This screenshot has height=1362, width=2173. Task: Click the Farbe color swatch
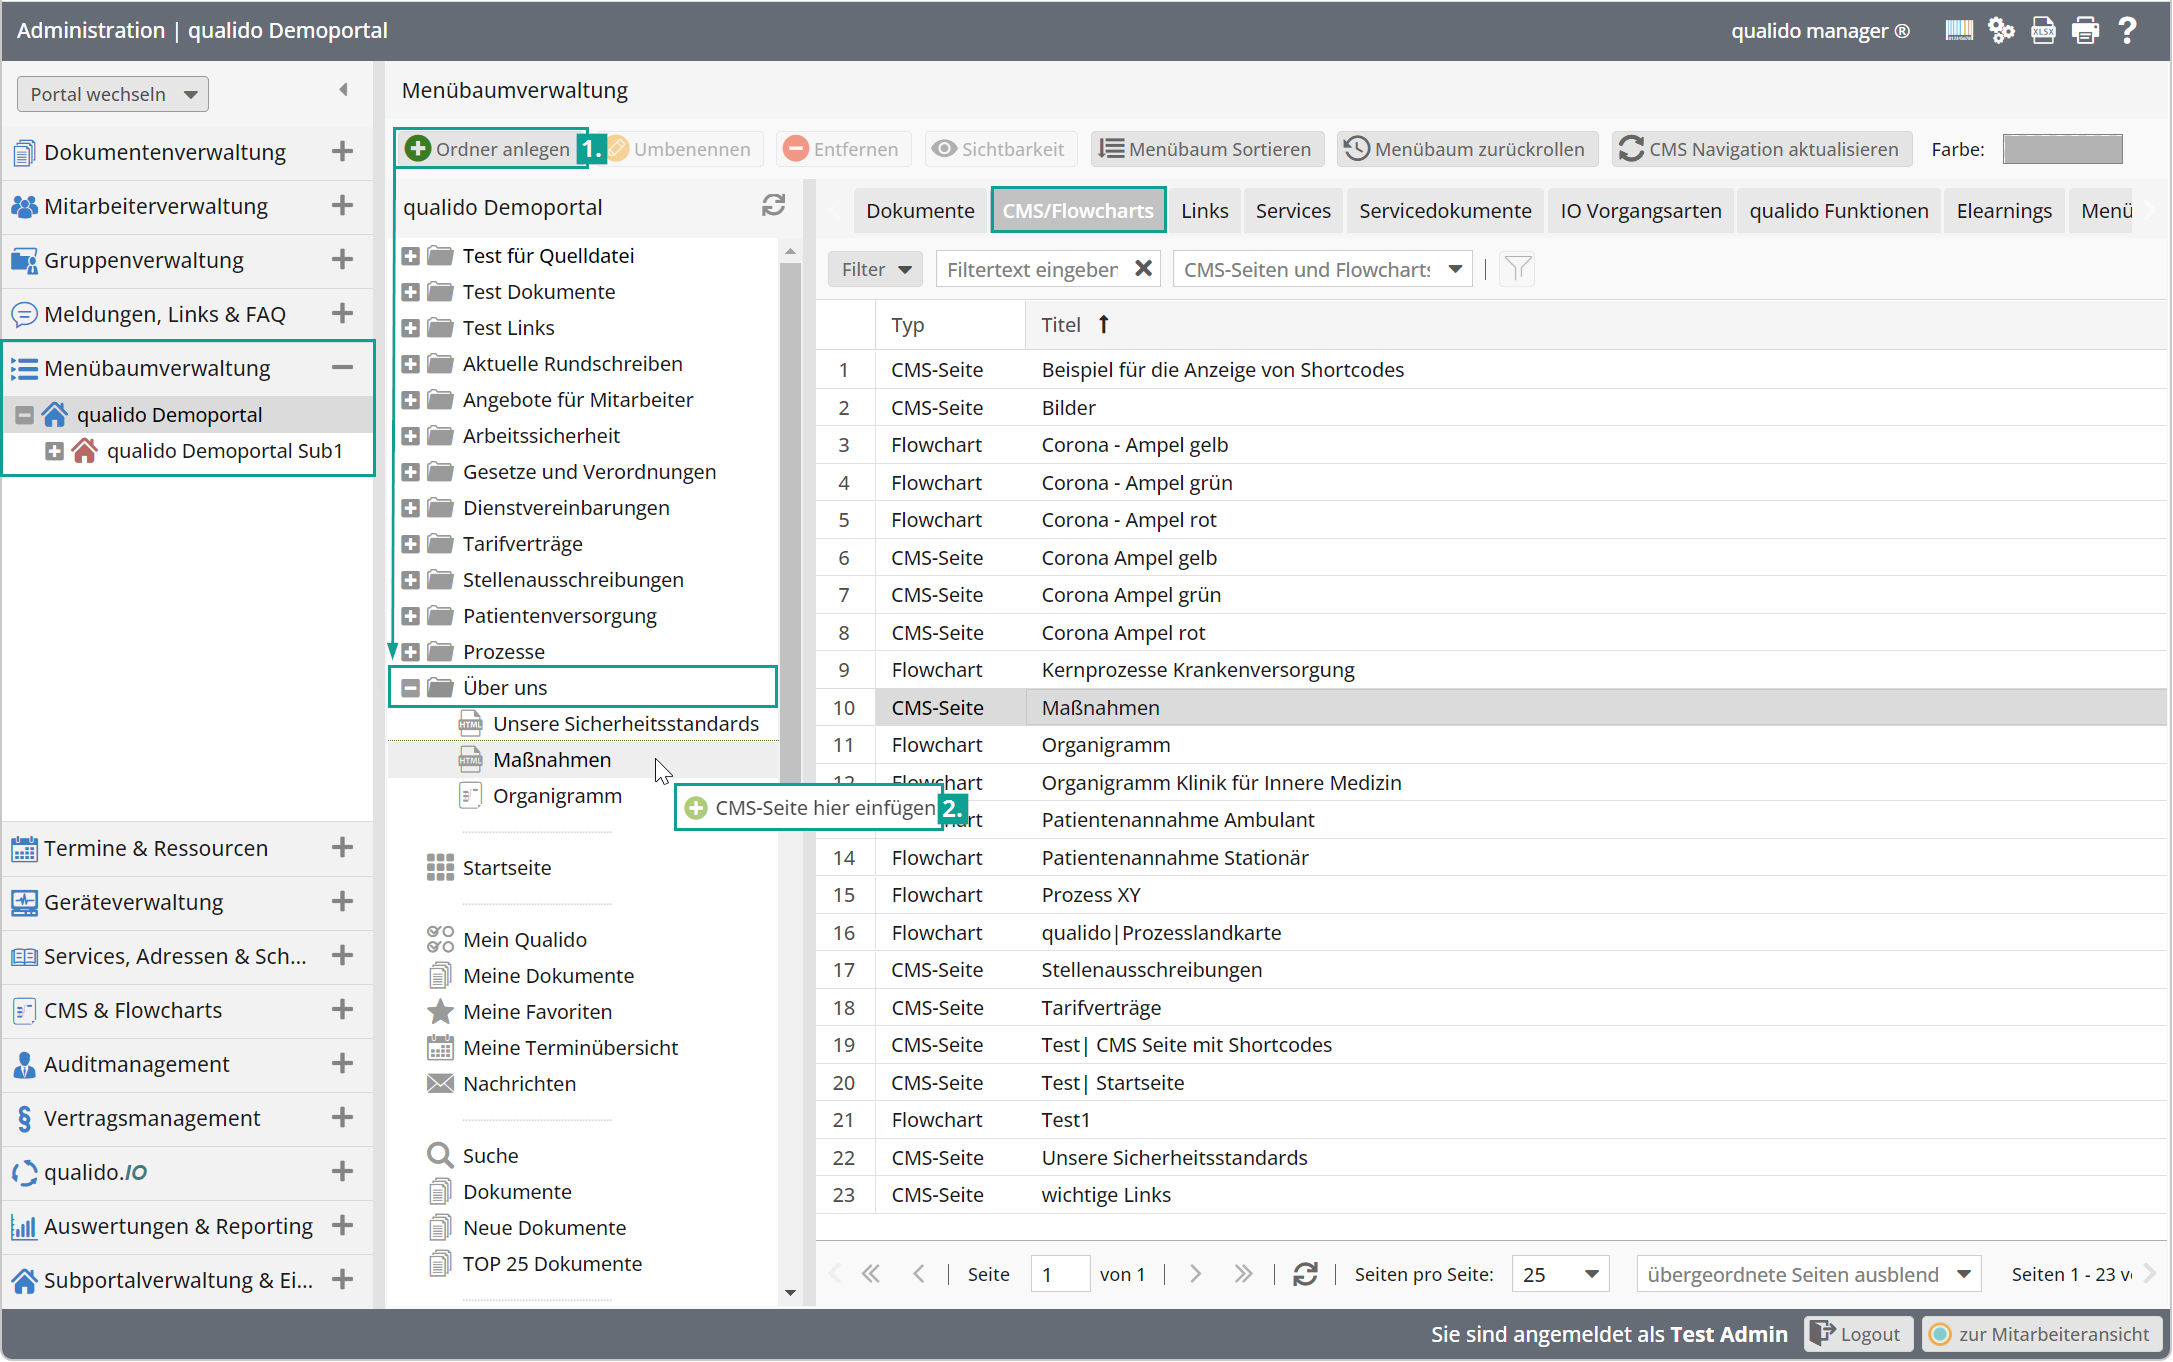pos(2062,149)
